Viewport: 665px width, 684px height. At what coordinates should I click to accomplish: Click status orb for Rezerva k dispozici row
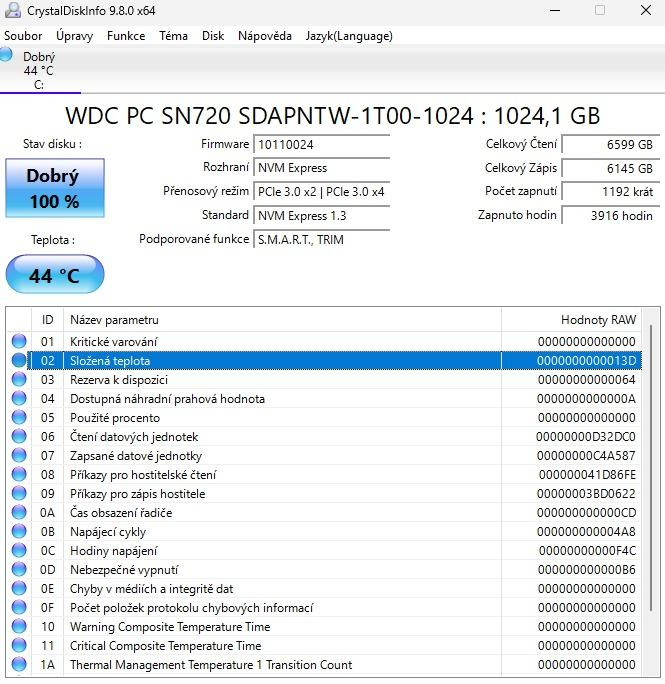click(19, 380)
